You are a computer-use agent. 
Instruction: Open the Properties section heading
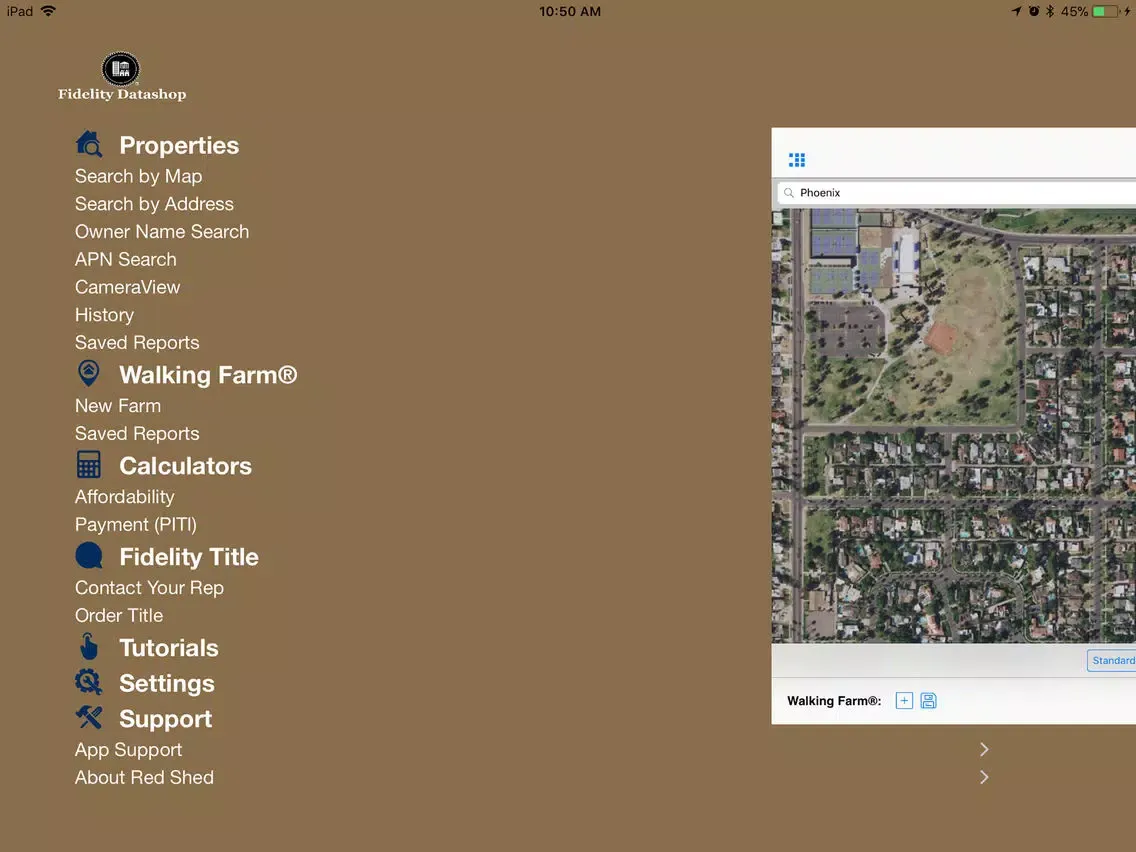(x=179, y=145)
